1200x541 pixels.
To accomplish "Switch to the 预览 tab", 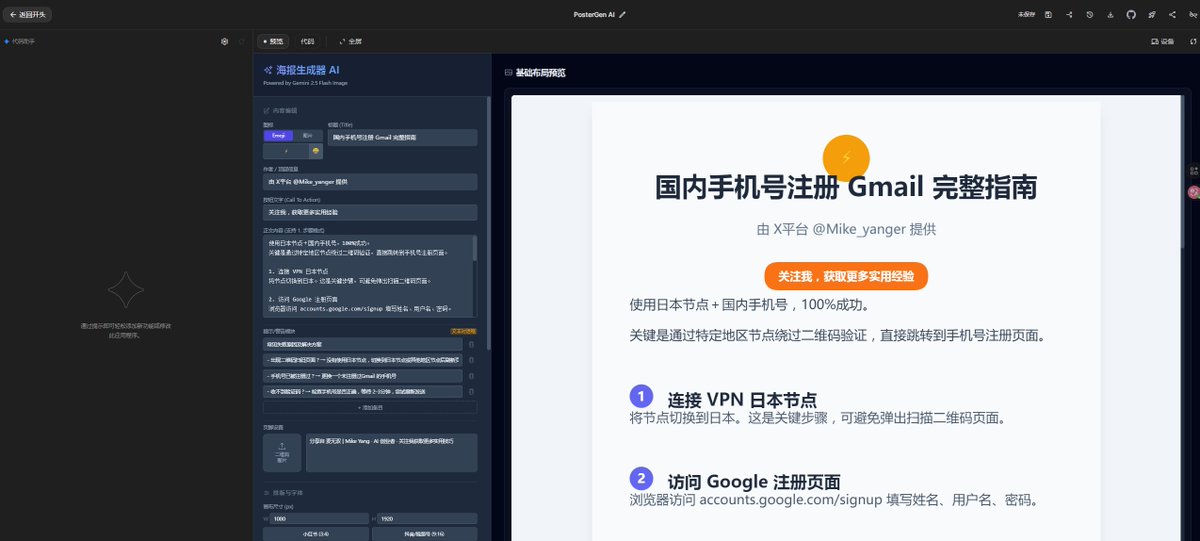I will [273, 42].
